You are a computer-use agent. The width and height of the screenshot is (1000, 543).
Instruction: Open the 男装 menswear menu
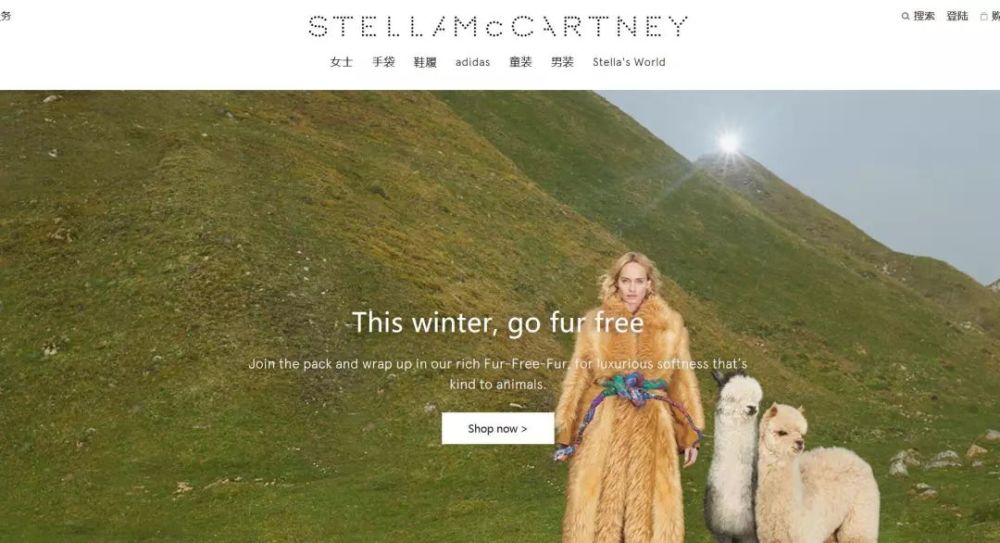tap(562, 62)
